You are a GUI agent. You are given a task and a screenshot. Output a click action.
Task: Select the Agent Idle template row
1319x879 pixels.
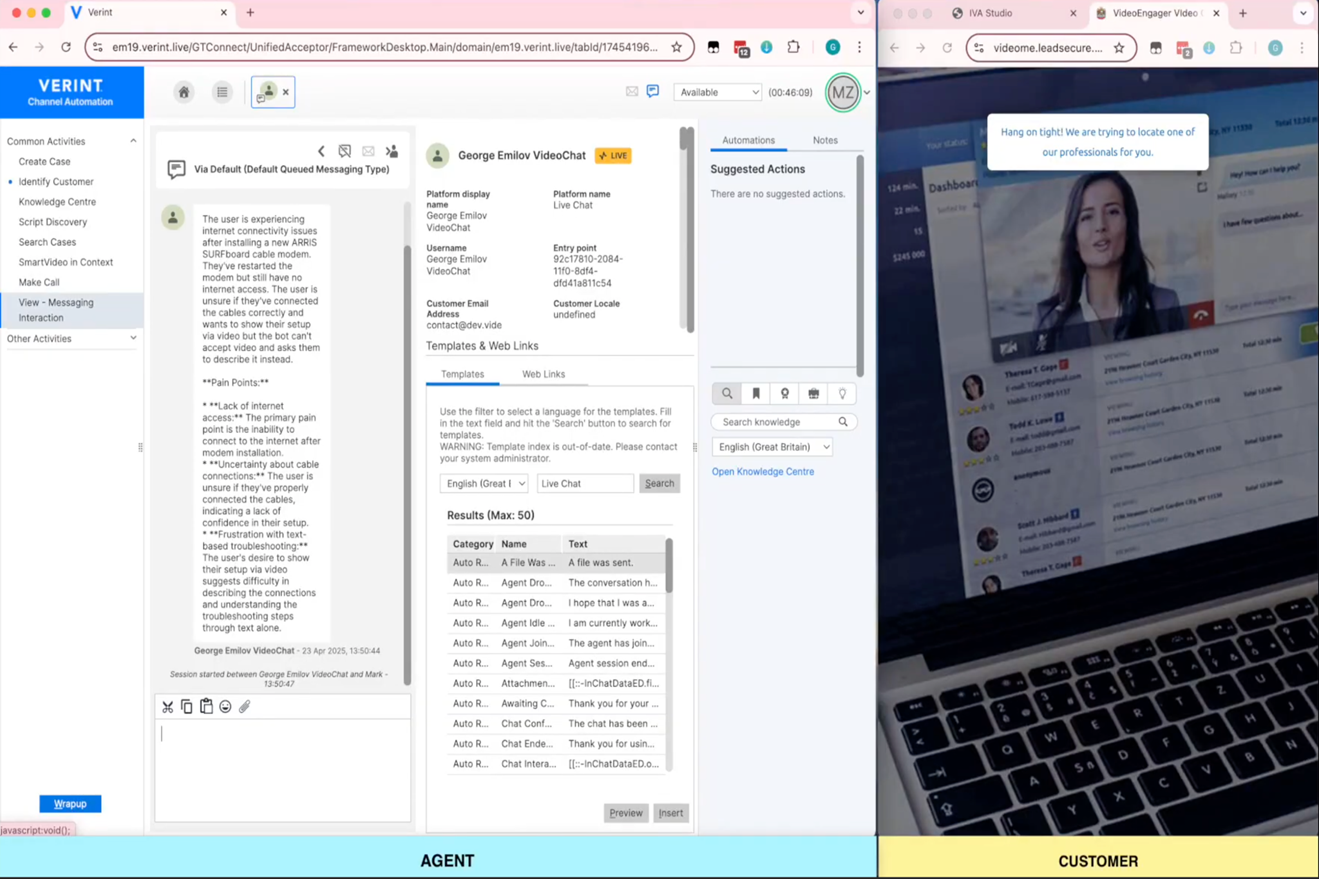pos(558,623)
